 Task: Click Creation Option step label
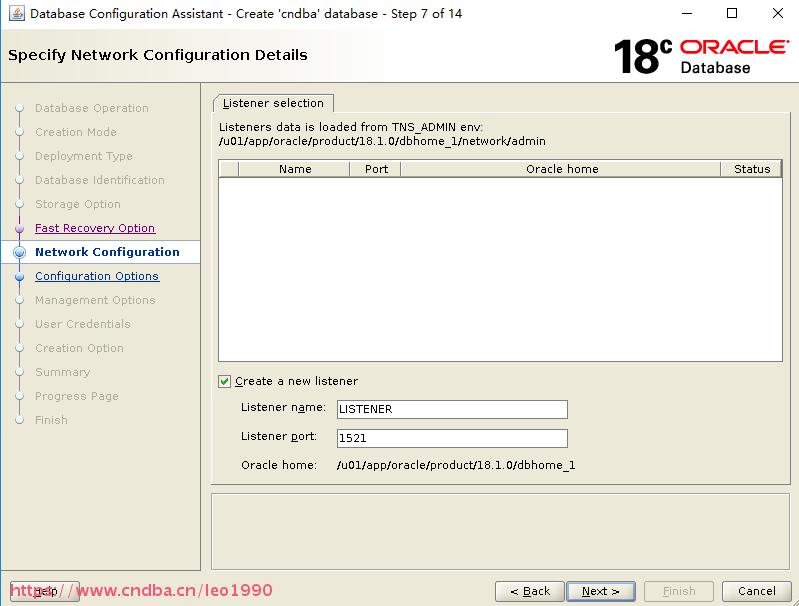79,348
